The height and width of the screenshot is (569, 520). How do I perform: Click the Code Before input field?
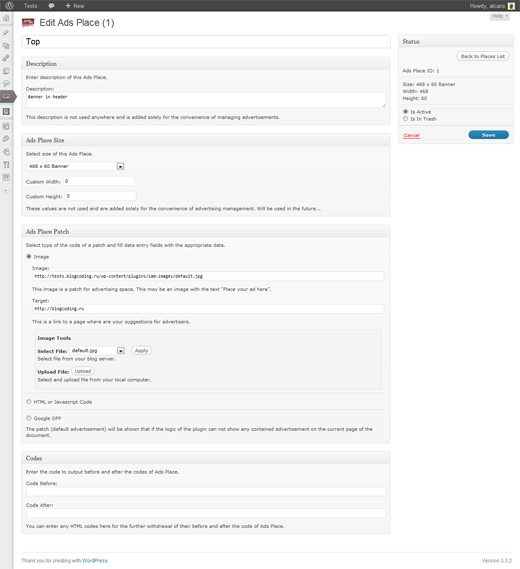(x=206, y=492)
